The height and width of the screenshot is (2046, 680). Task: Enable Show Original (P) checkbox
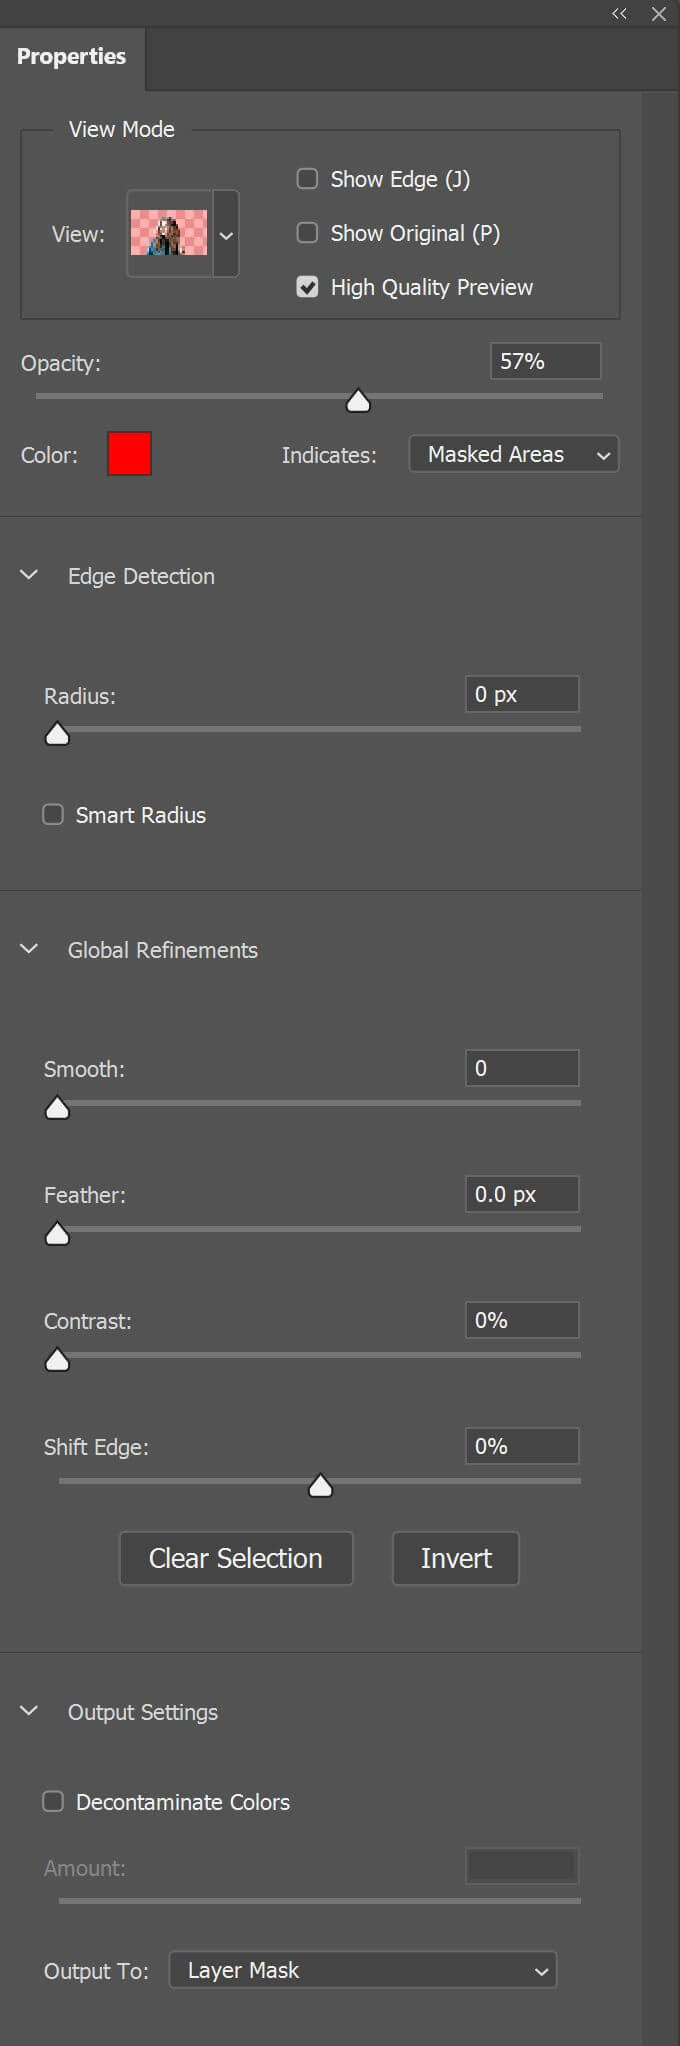click(x=308, y=233)
